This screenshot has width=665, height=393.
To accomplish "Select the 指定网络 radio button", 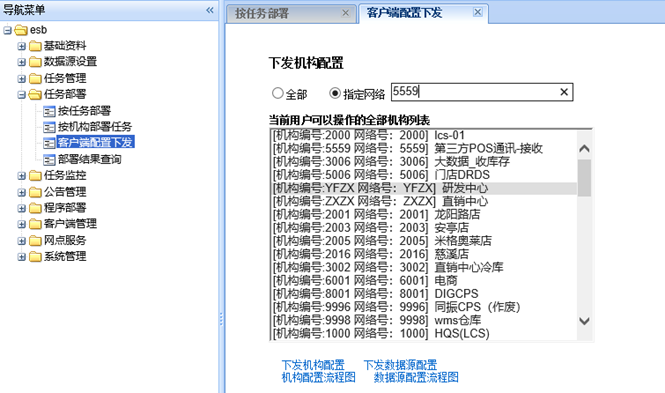I will click(x=335, y=93).
